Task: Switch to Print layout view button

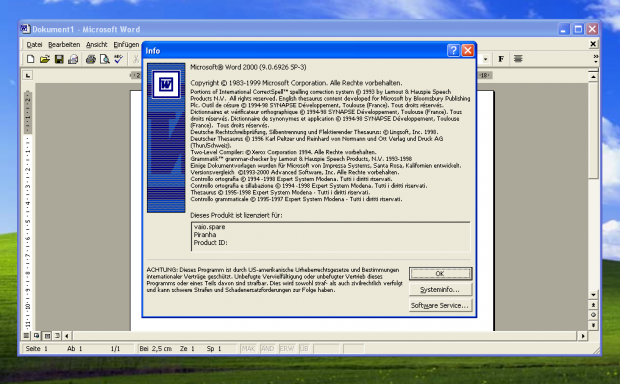Action: pos(47,336)
